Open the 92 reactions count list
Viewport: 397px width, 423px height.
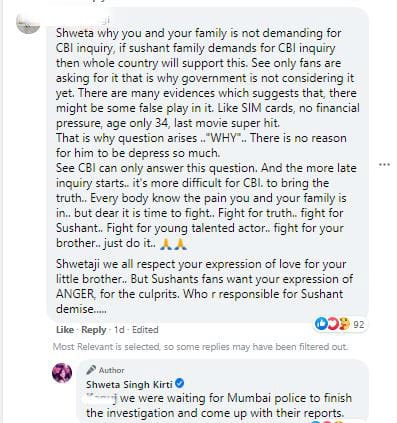pos(358,324)
